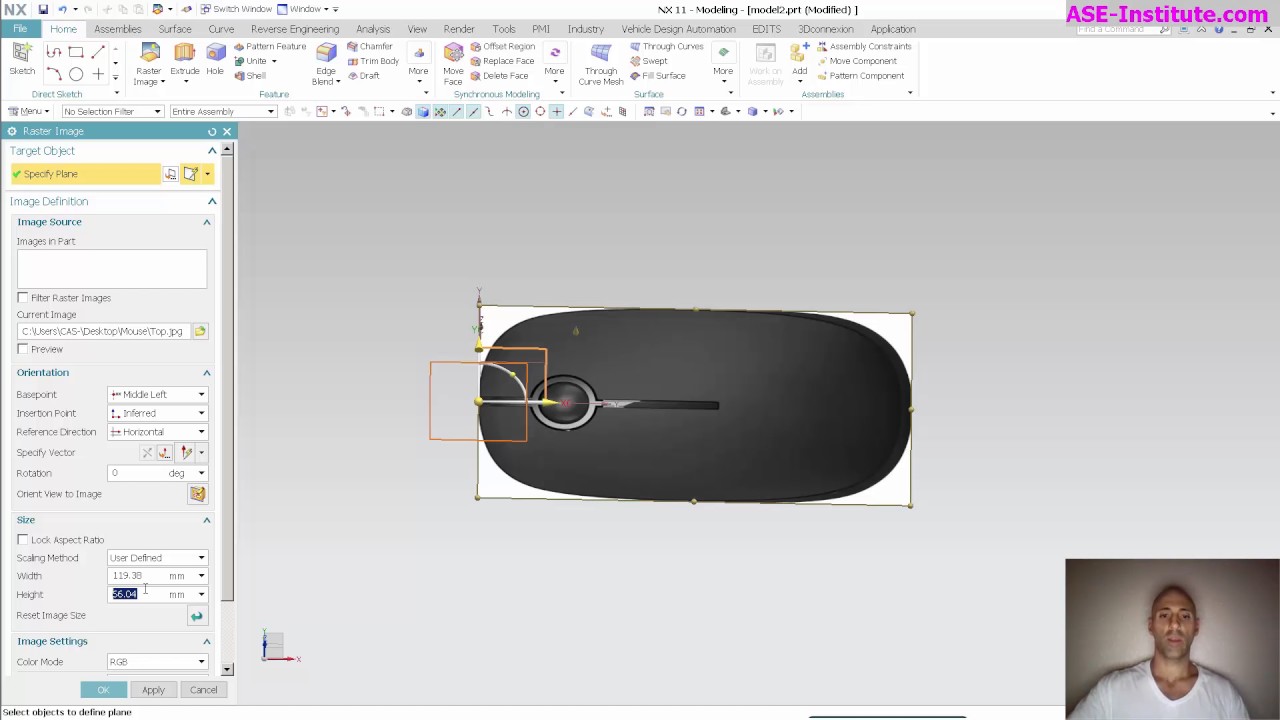
Task: Open the Scaling Method dropdown
Action: [157, 558]
